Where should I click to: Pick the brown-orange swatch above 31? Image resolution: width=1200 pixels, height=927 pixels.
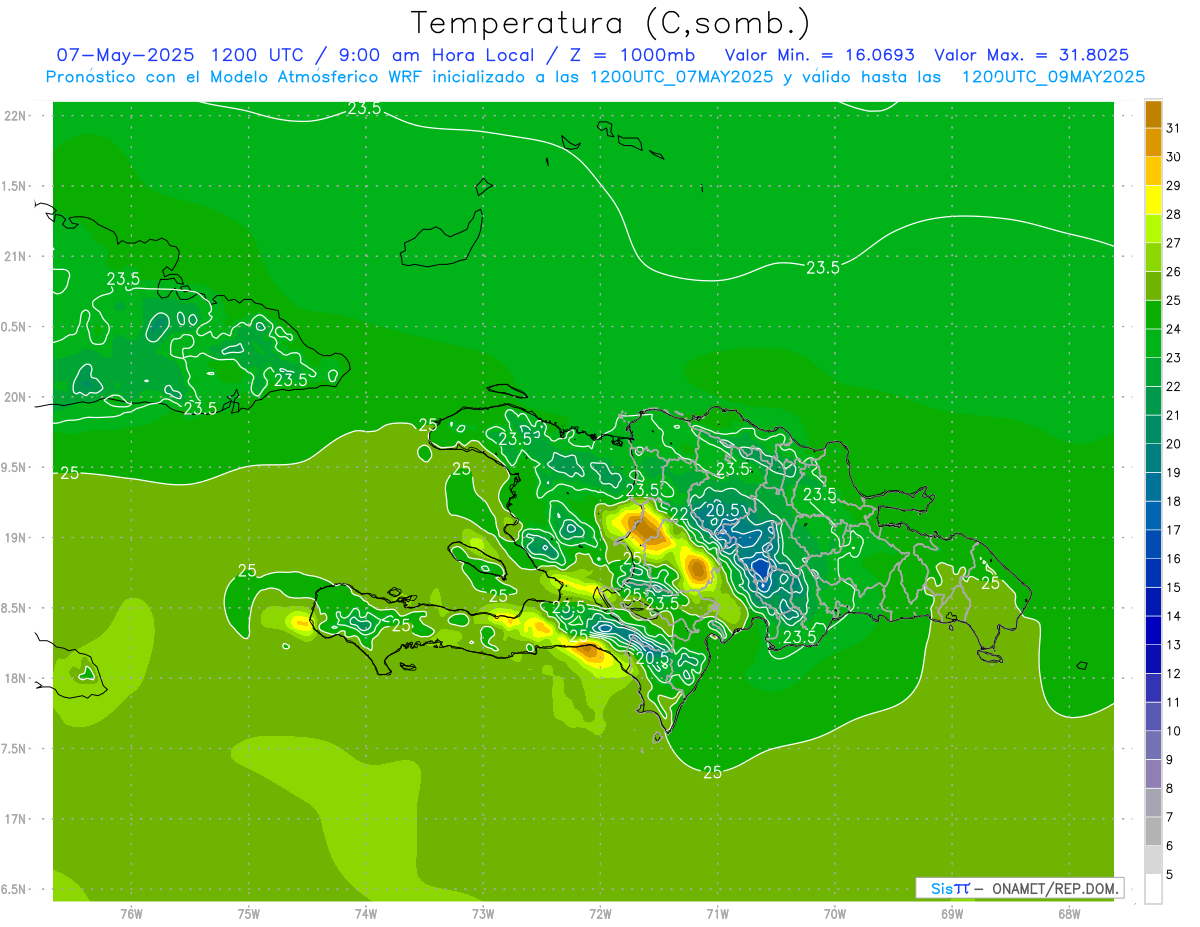pos(1153,114)
